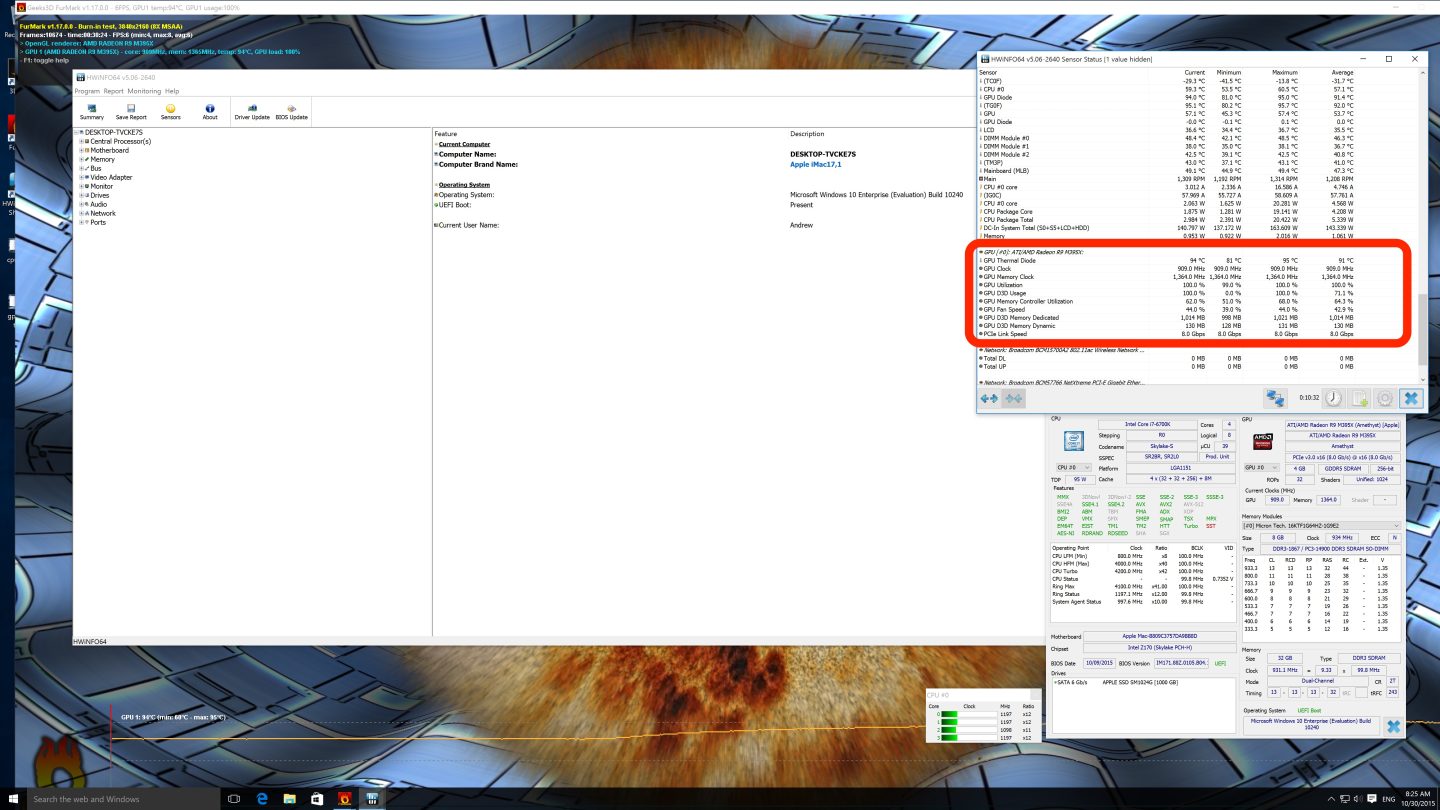Click the BIOS Update toolbar icon
Screen dimensions: 1440x810
click(292, 110)
